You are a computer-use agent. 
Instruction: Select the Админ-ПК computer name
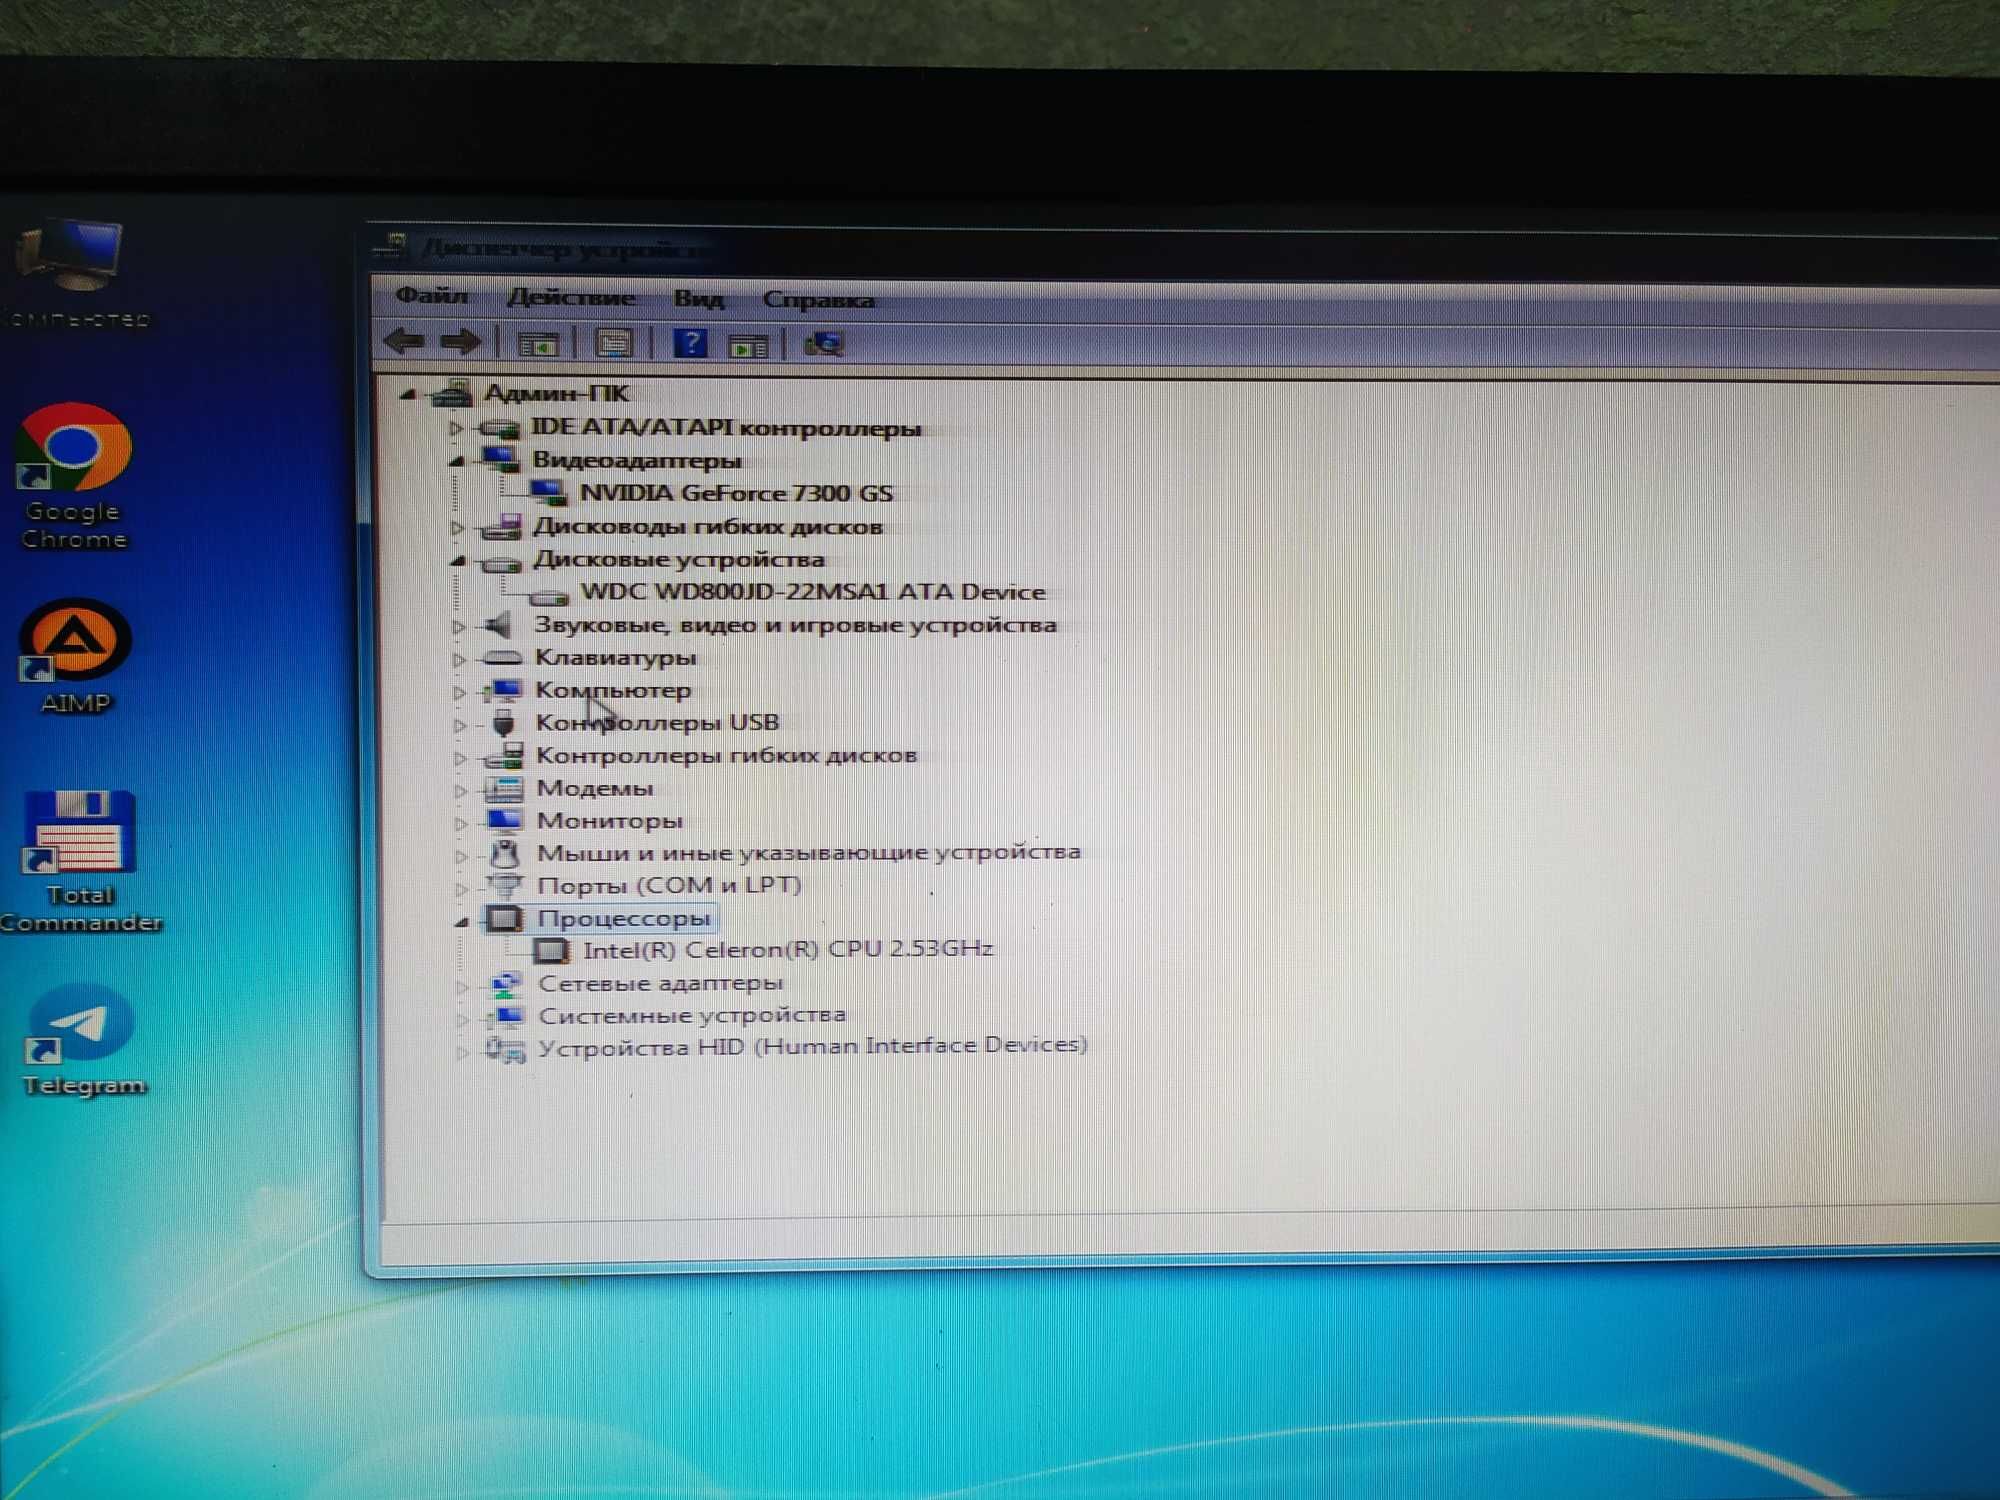[557, 393]
